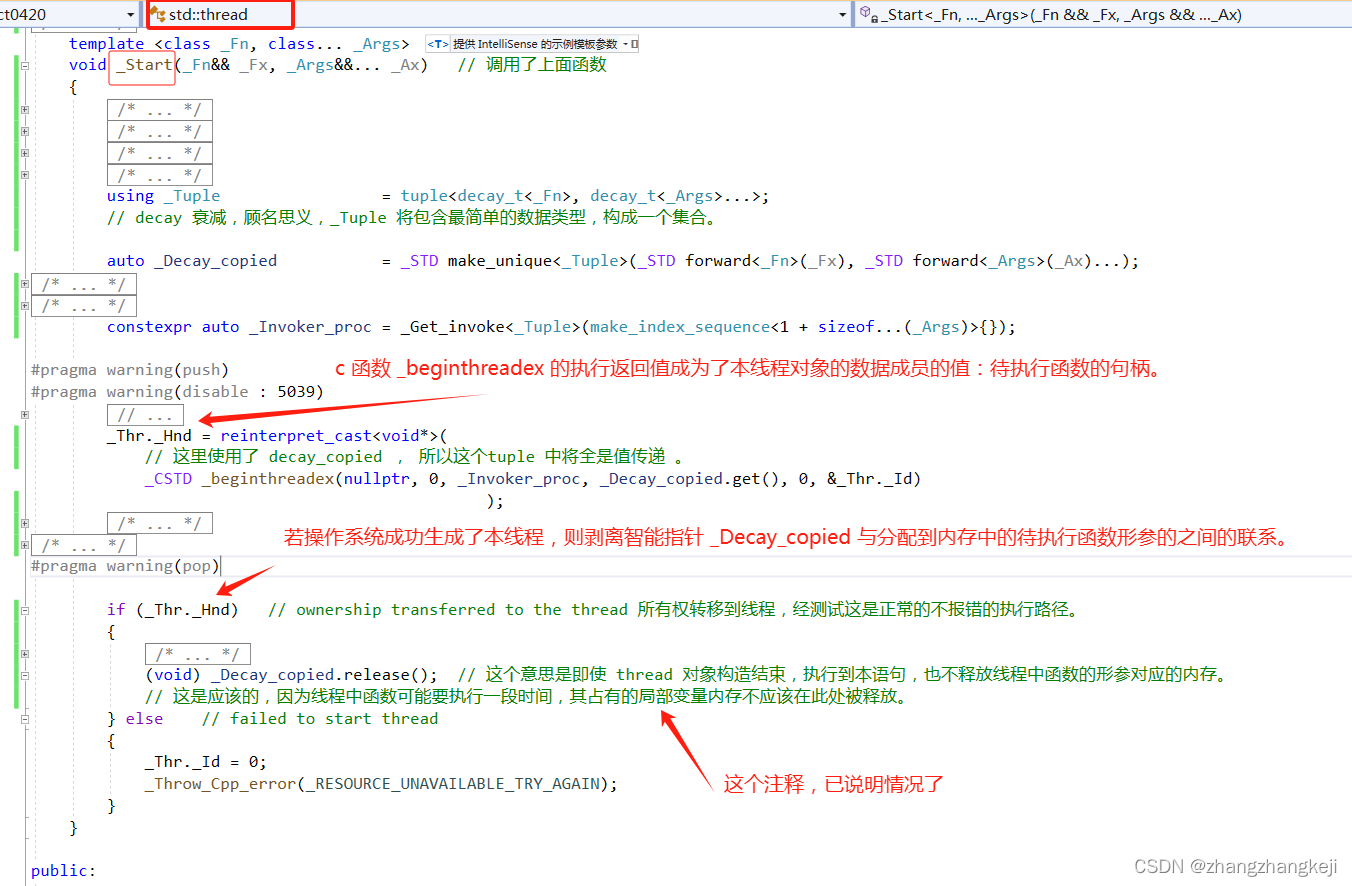
Task: Click the <T> template IntelliSense icon
Action: (x=437, y=44)
